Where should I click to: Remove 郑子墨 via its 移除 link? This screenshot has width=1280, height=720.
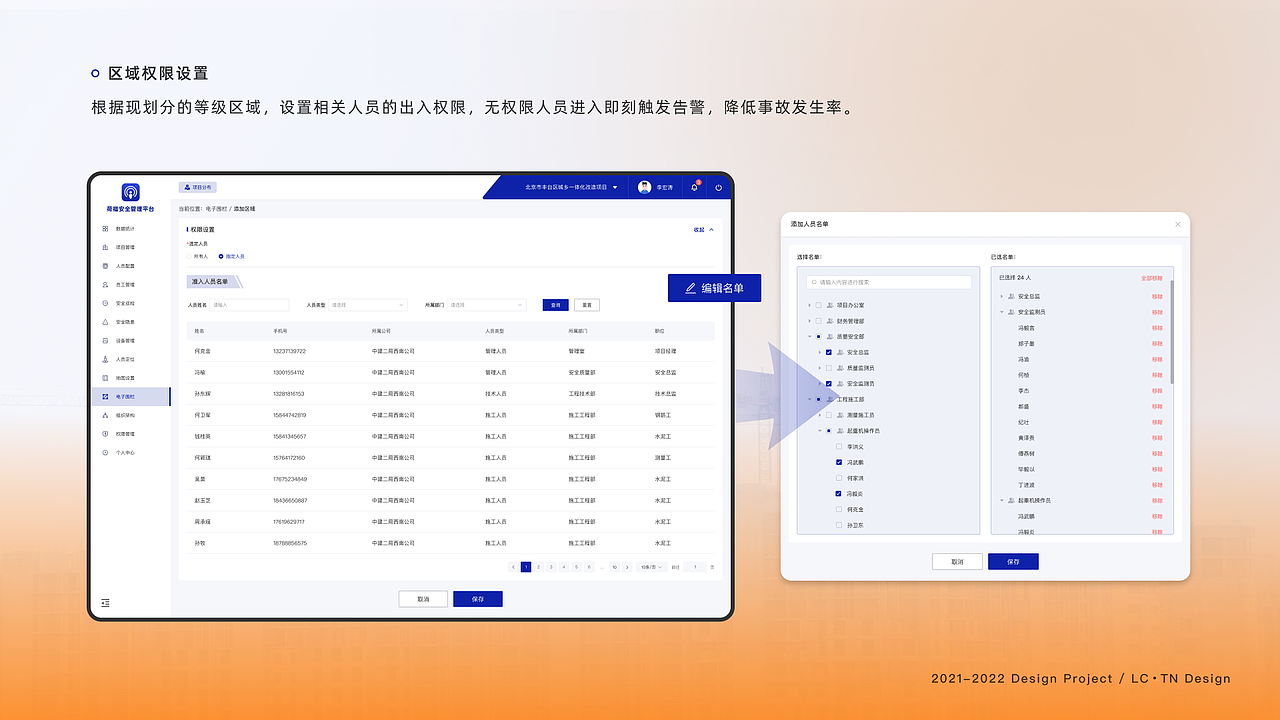point(1157,343)
